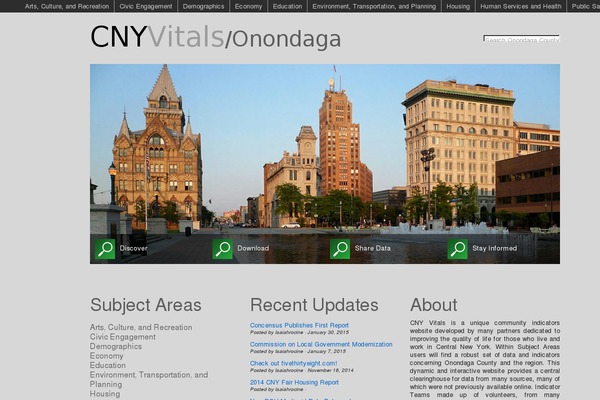Select Economy in top navigation bar
The image size is (600, 400).
click(x=248, y=6)
